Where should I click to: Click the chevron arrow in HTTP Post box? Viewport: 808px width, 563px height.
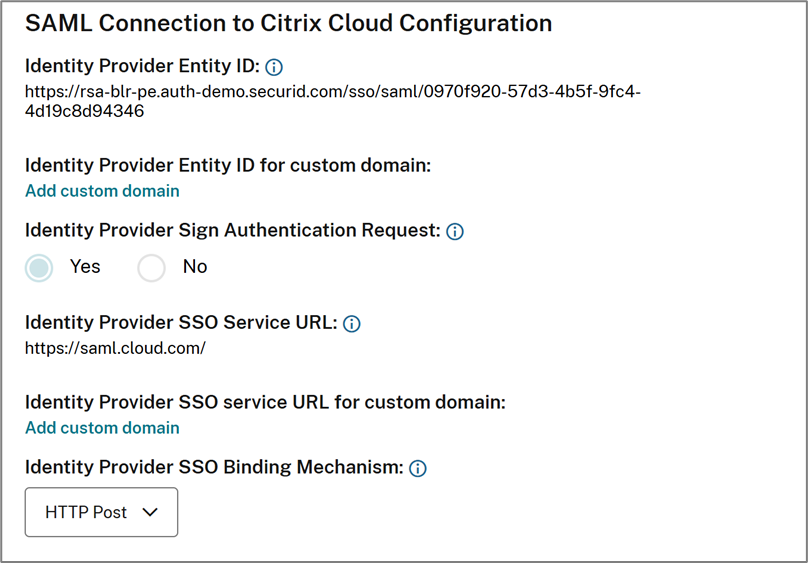pos(150,512)
